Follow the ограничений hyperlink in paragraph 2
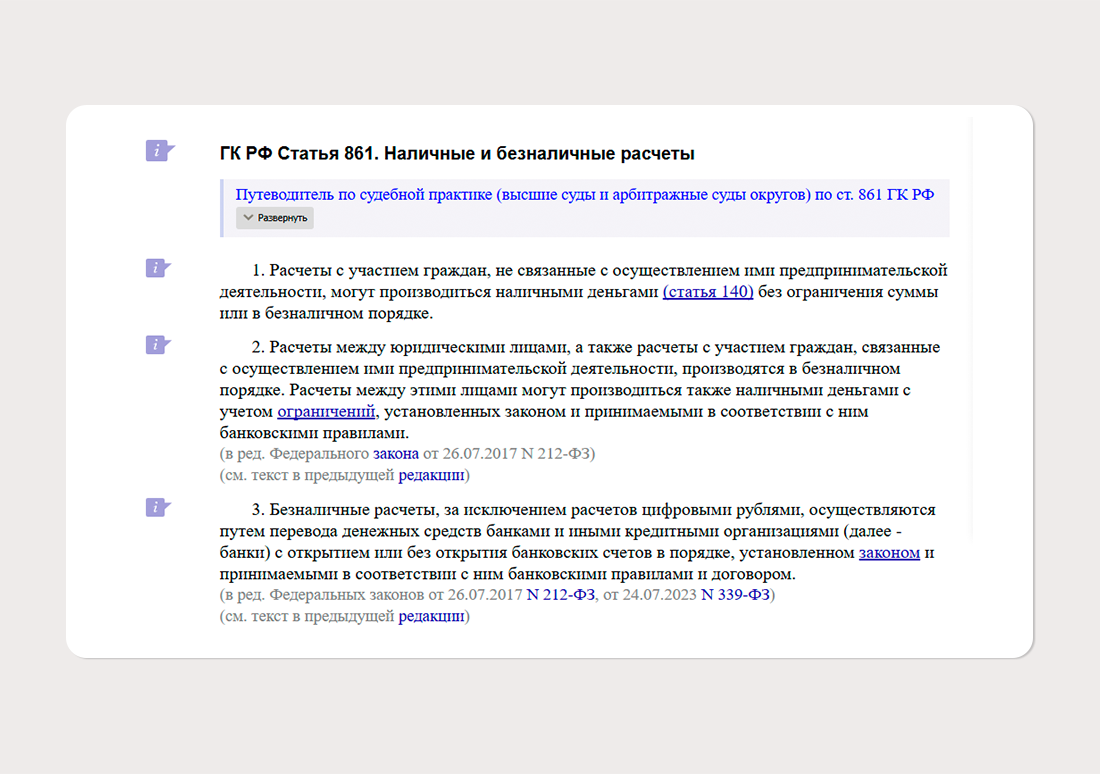This screenshot has height=774, width=1100. tap(326, 412)
